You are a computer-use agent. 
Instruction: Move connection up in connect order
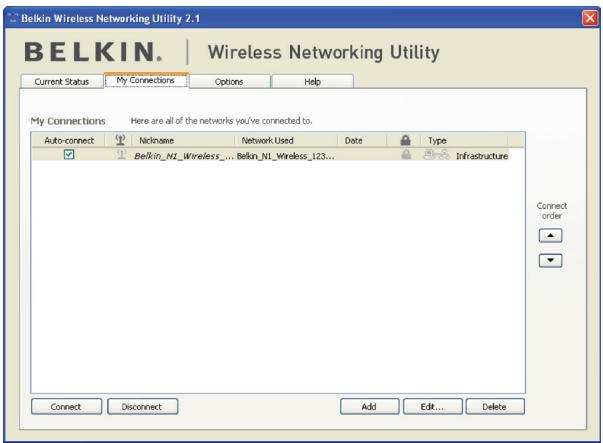[550, 235]
